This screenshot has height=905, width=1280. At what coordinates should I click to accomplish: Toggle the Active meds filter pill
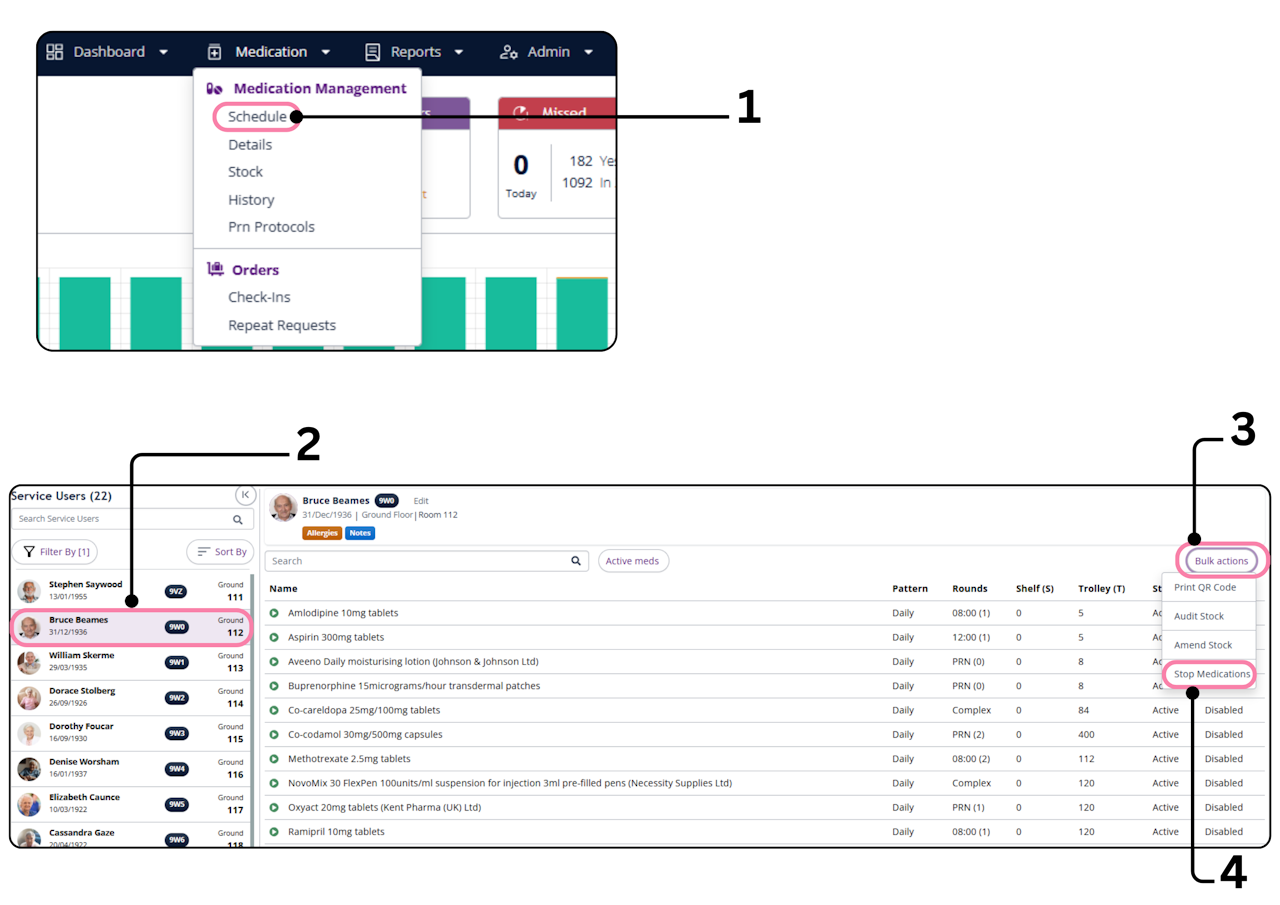[633, 561]
